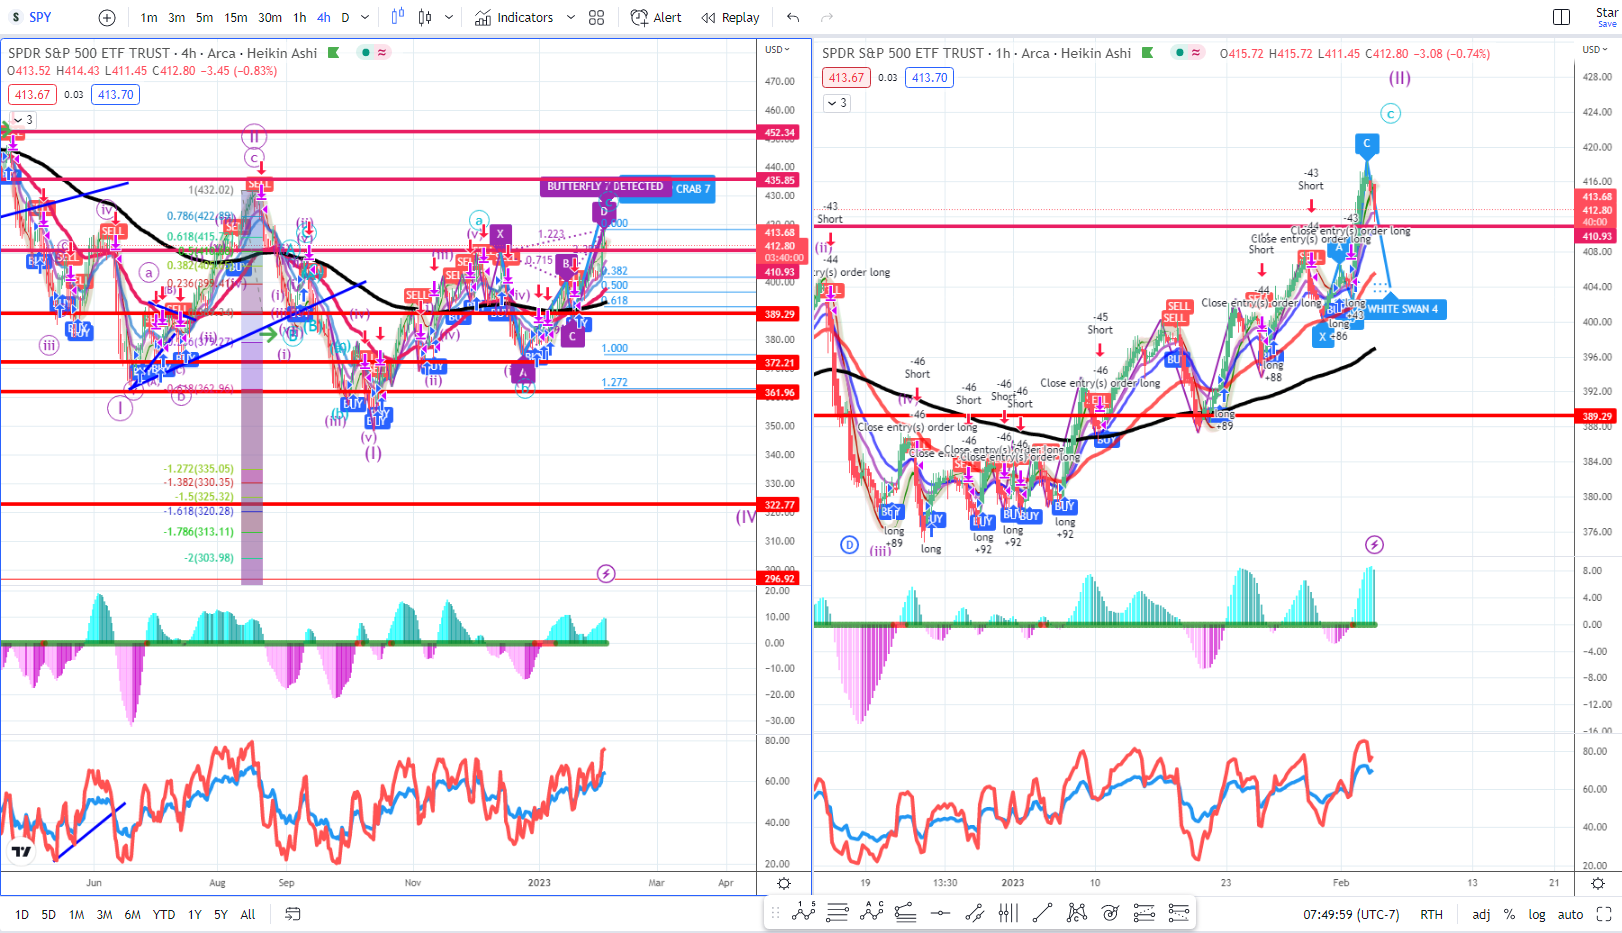Click the undo arrow
Screen dimensions: 1622x933
pyautogui.click(x=793, y=17)
